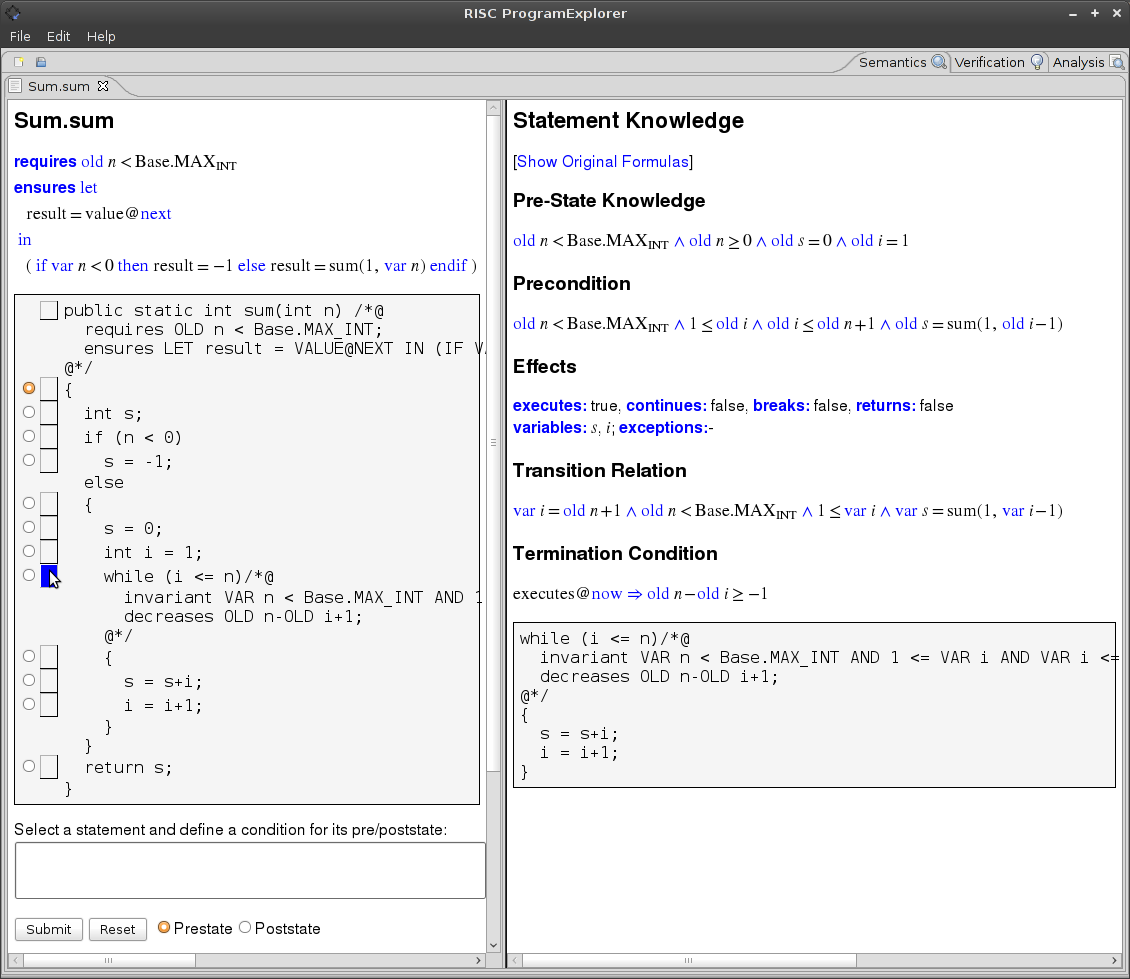Image resolution: width=1130 pixels, height=979 pixels.
Task: Click the marker box beside 'return s;'
Action: coord(49,767)
